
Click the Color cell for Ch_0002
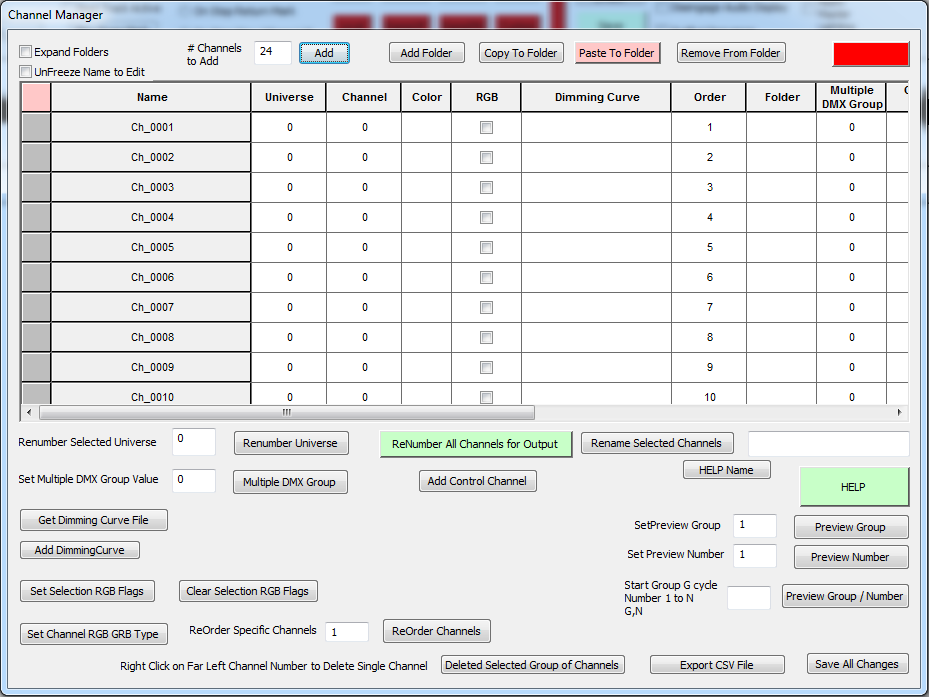click(427, 158)
